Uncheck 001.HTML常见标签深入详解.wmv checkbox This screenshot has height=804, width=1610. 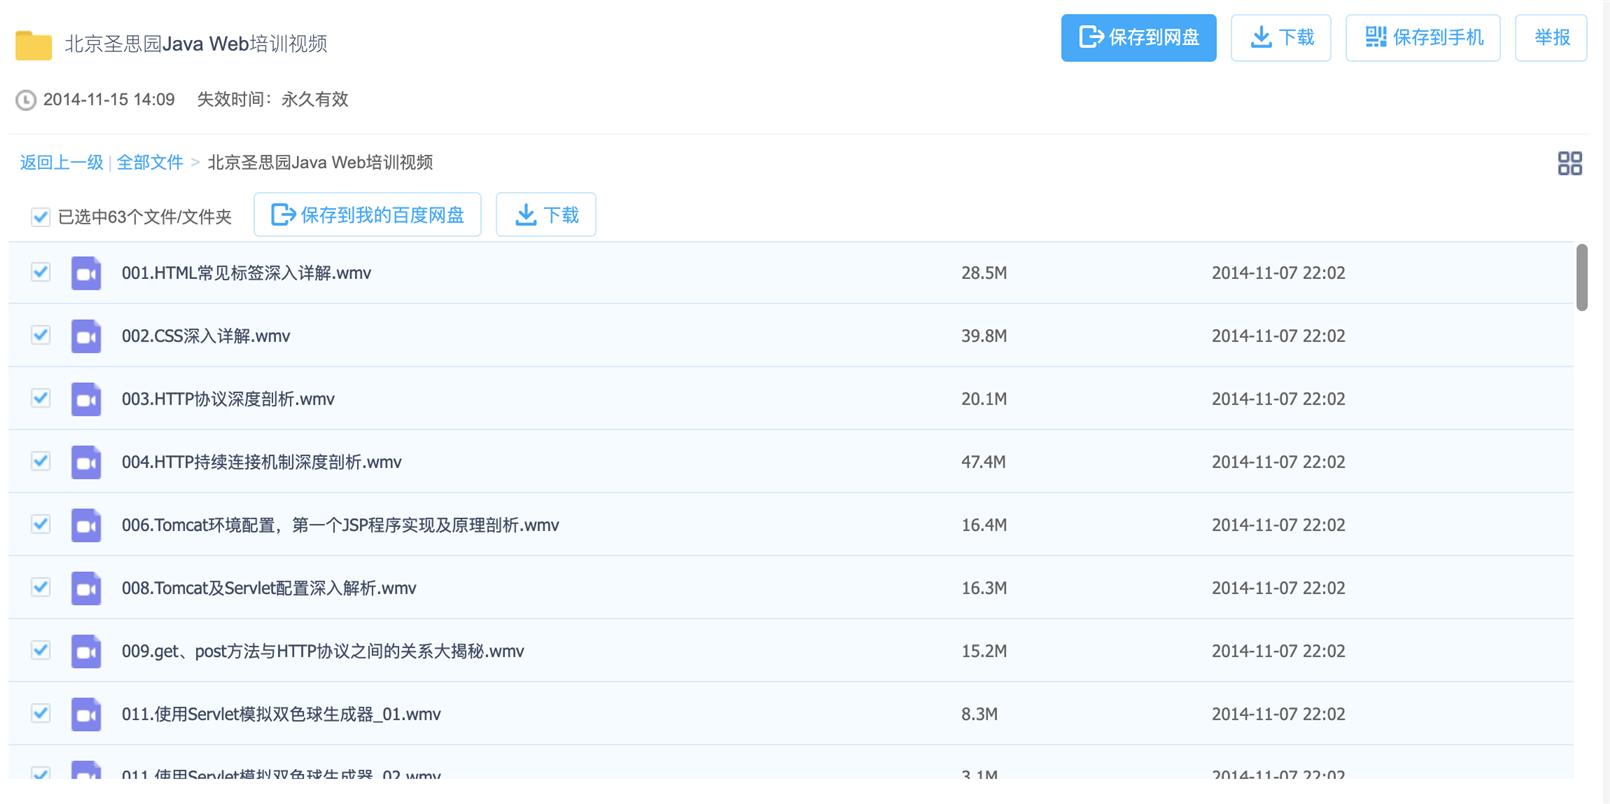click(40, 272)
